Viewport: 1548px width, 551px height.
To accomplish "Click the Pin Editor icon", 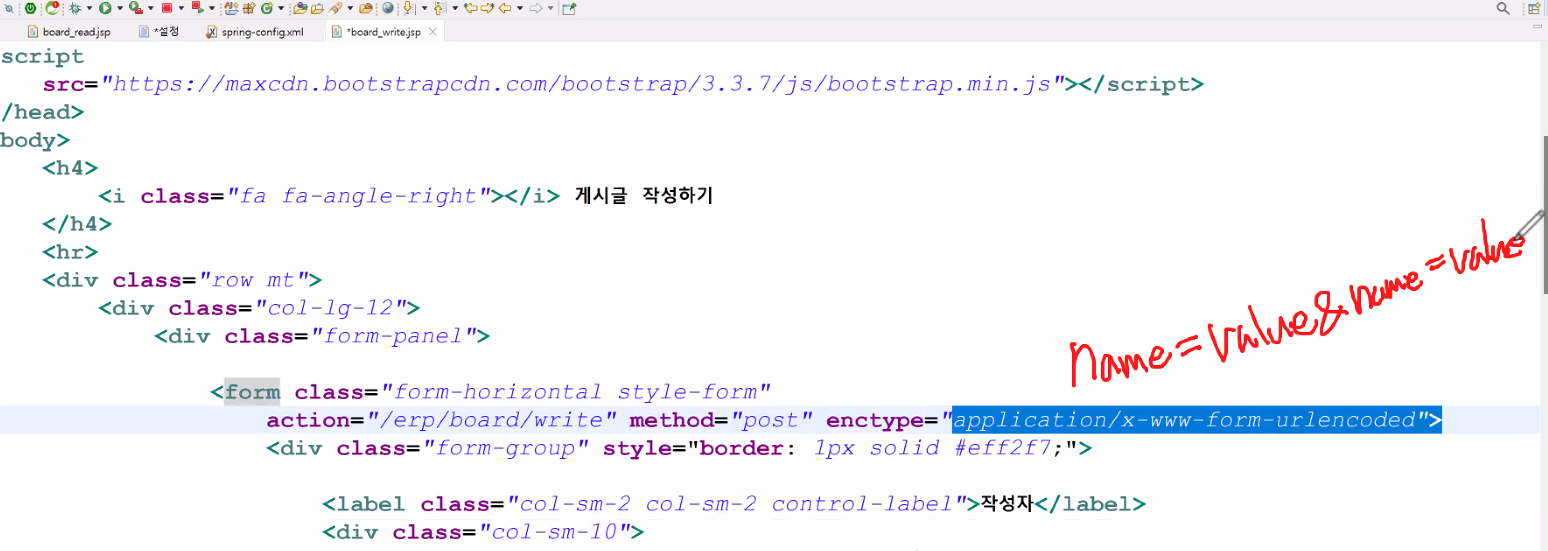I will tap(568, 8).
